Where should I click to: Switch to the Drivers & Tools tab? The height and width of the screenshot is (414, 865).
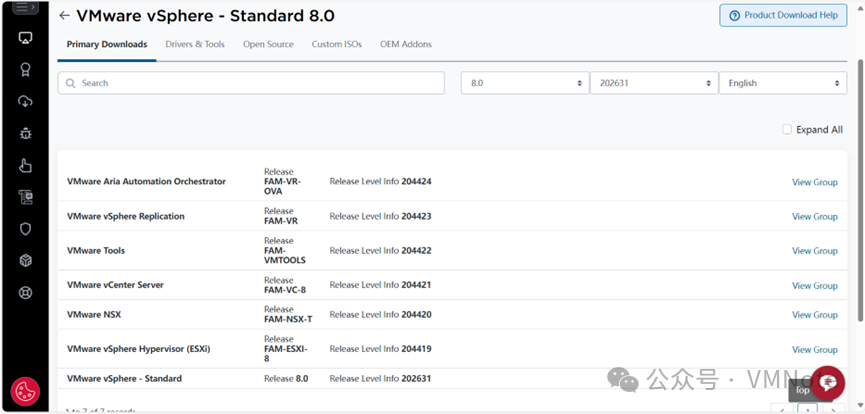click(195, 44)
